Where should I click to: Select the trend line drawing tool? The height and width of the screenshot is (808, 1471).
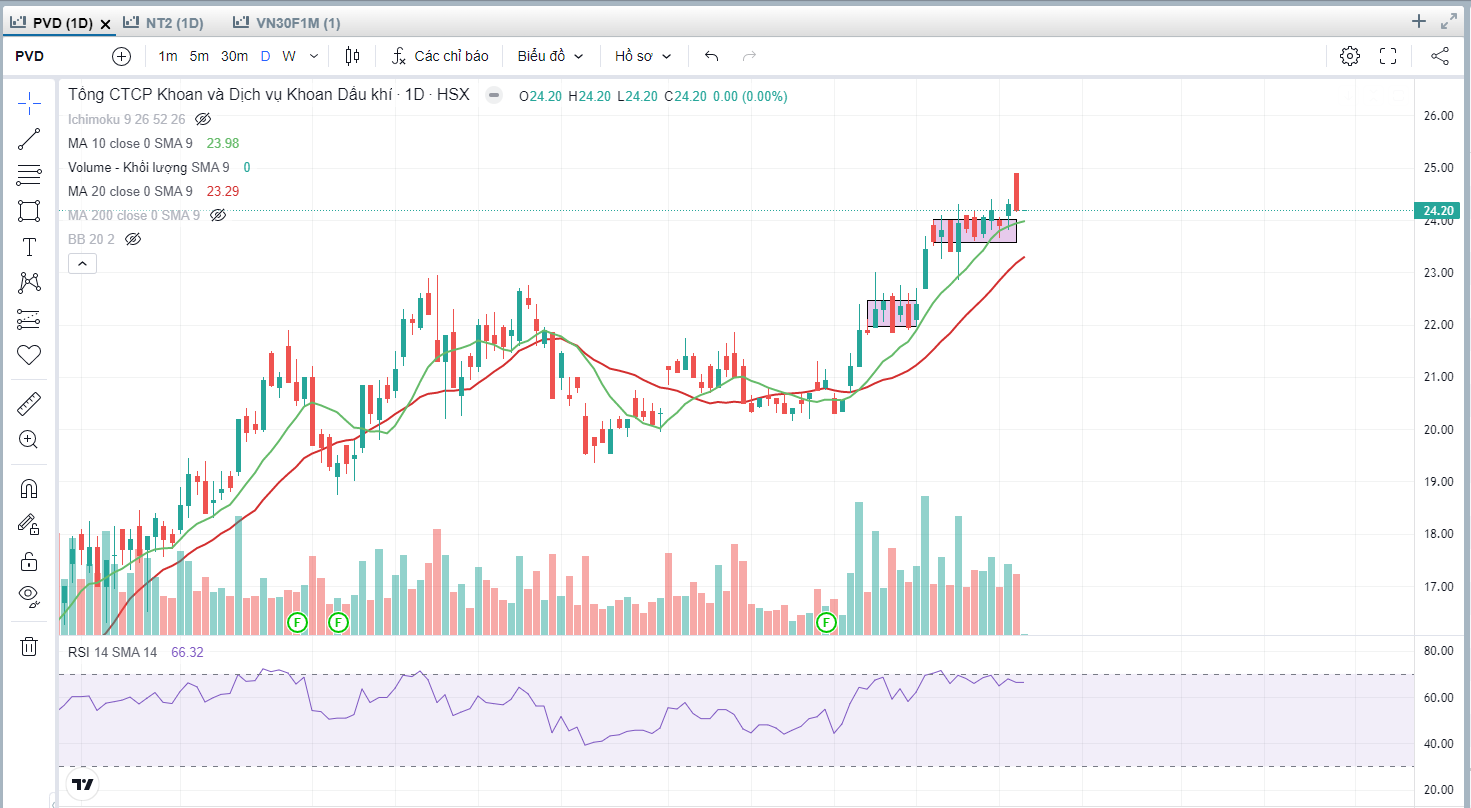pyautogui.click(x=29, y=139)
